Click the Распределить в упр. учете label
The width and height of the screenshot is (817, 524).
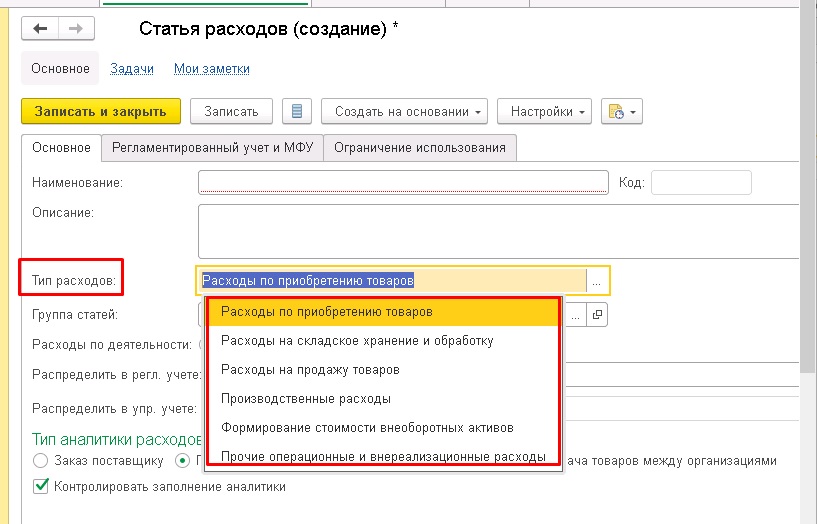115,409
